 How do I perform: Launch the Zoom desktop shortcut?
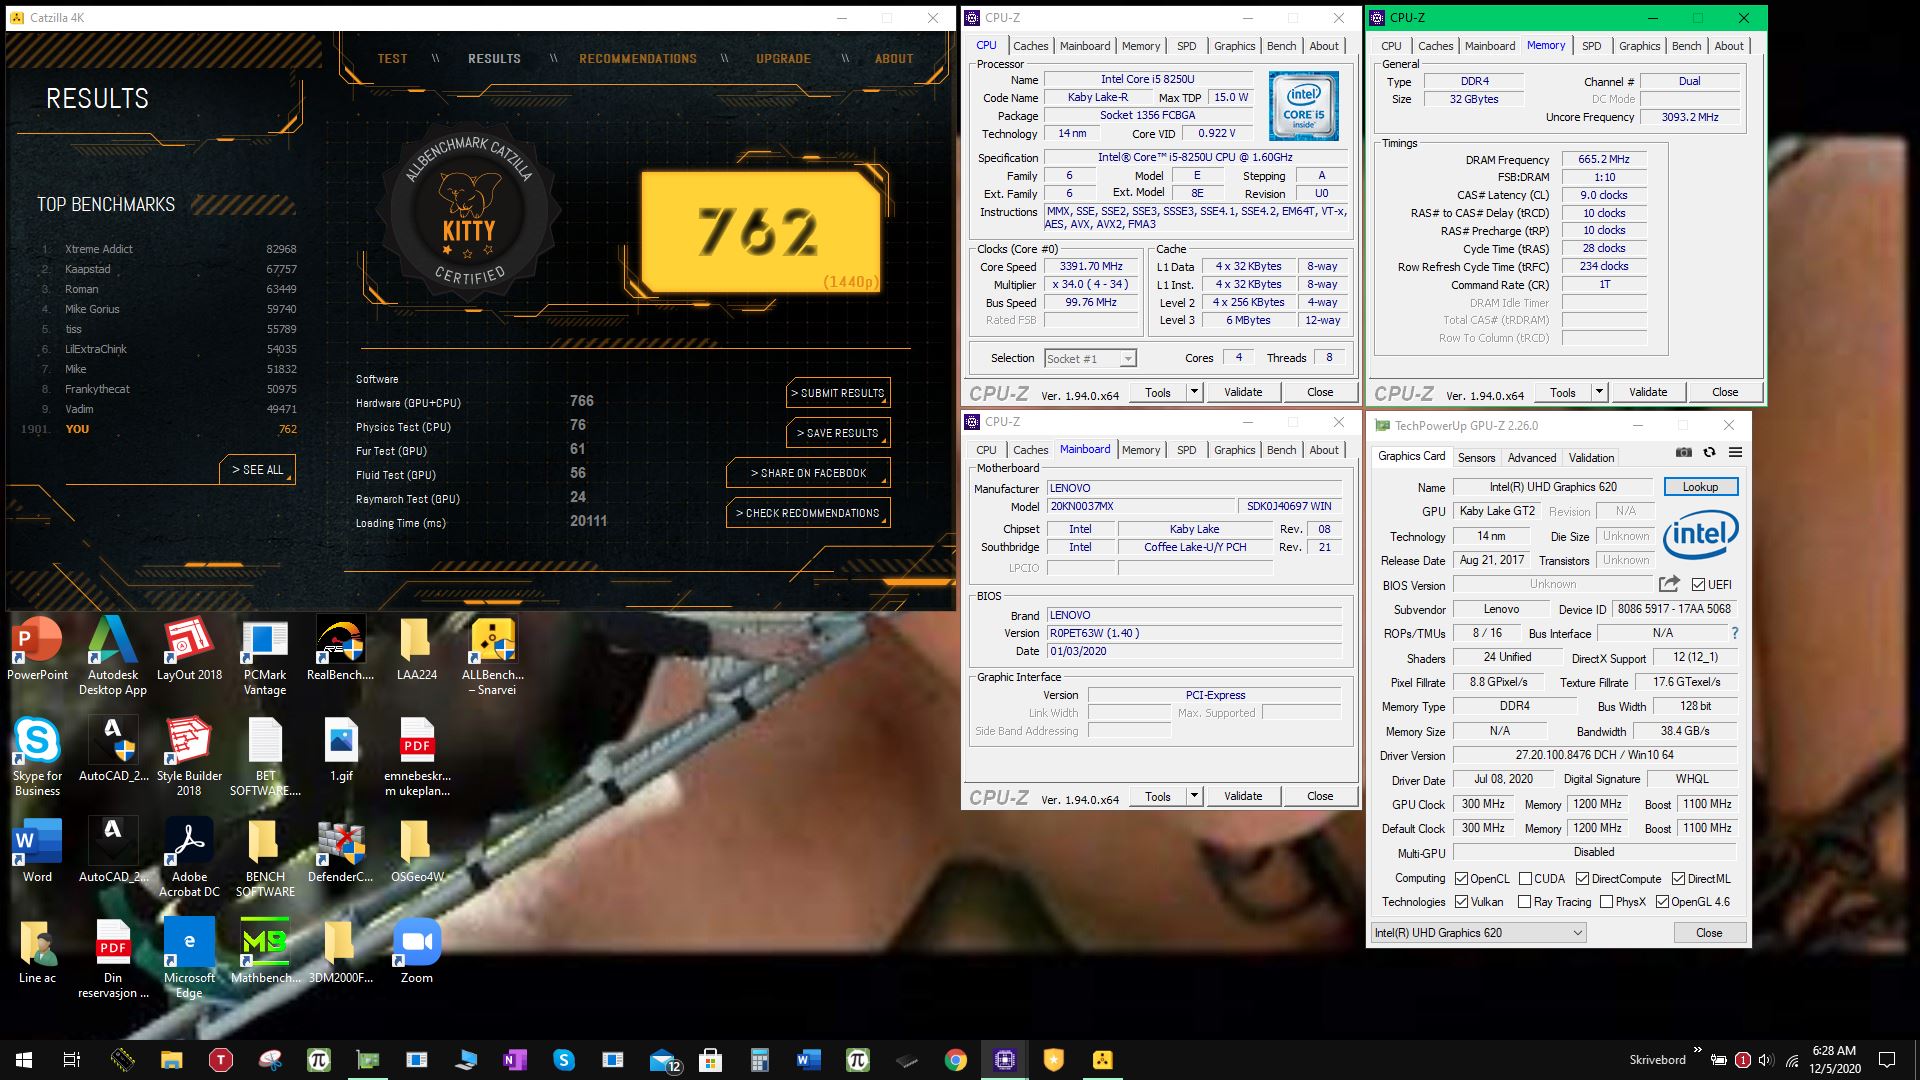pyautogui.click(x=416, y=951)
